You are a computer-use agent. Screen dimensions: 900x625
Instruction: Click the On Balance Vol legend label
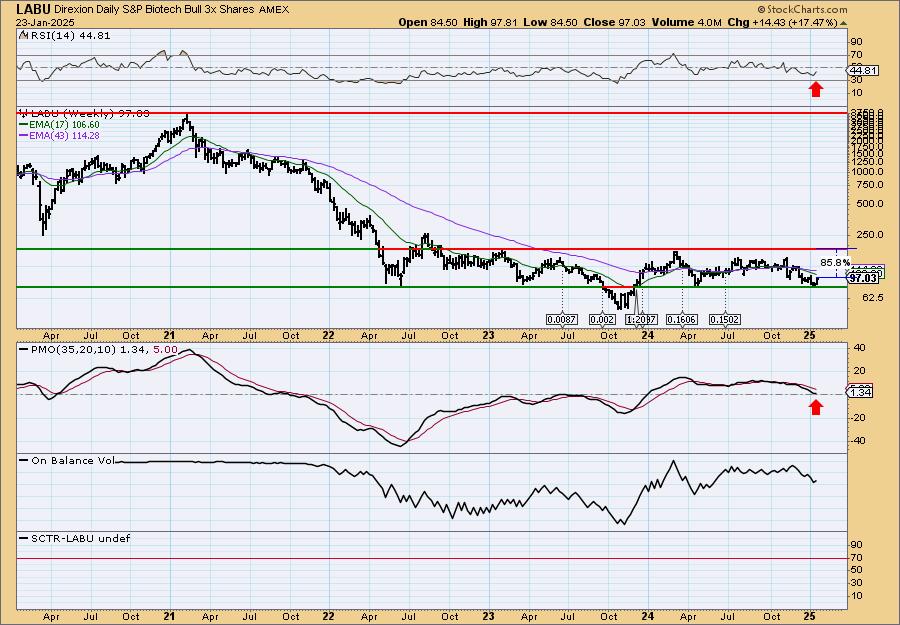pyautogui.click(x=72, y=460)
